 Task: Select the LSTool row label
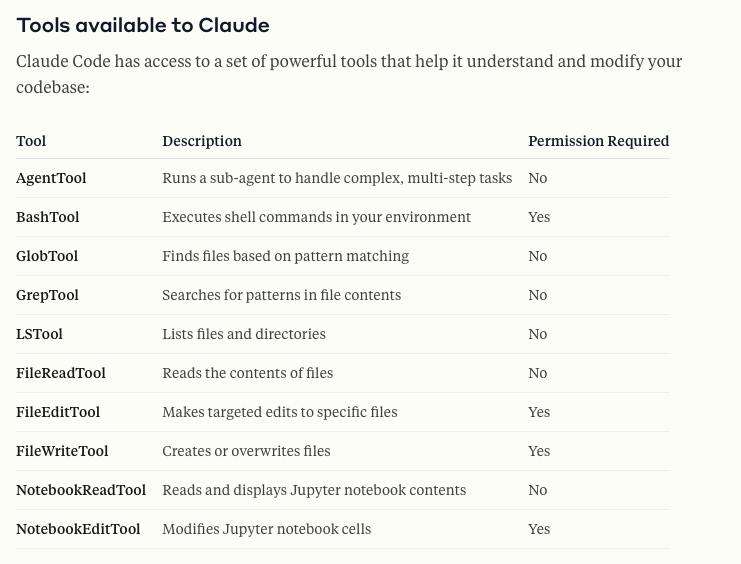(39, 334)
